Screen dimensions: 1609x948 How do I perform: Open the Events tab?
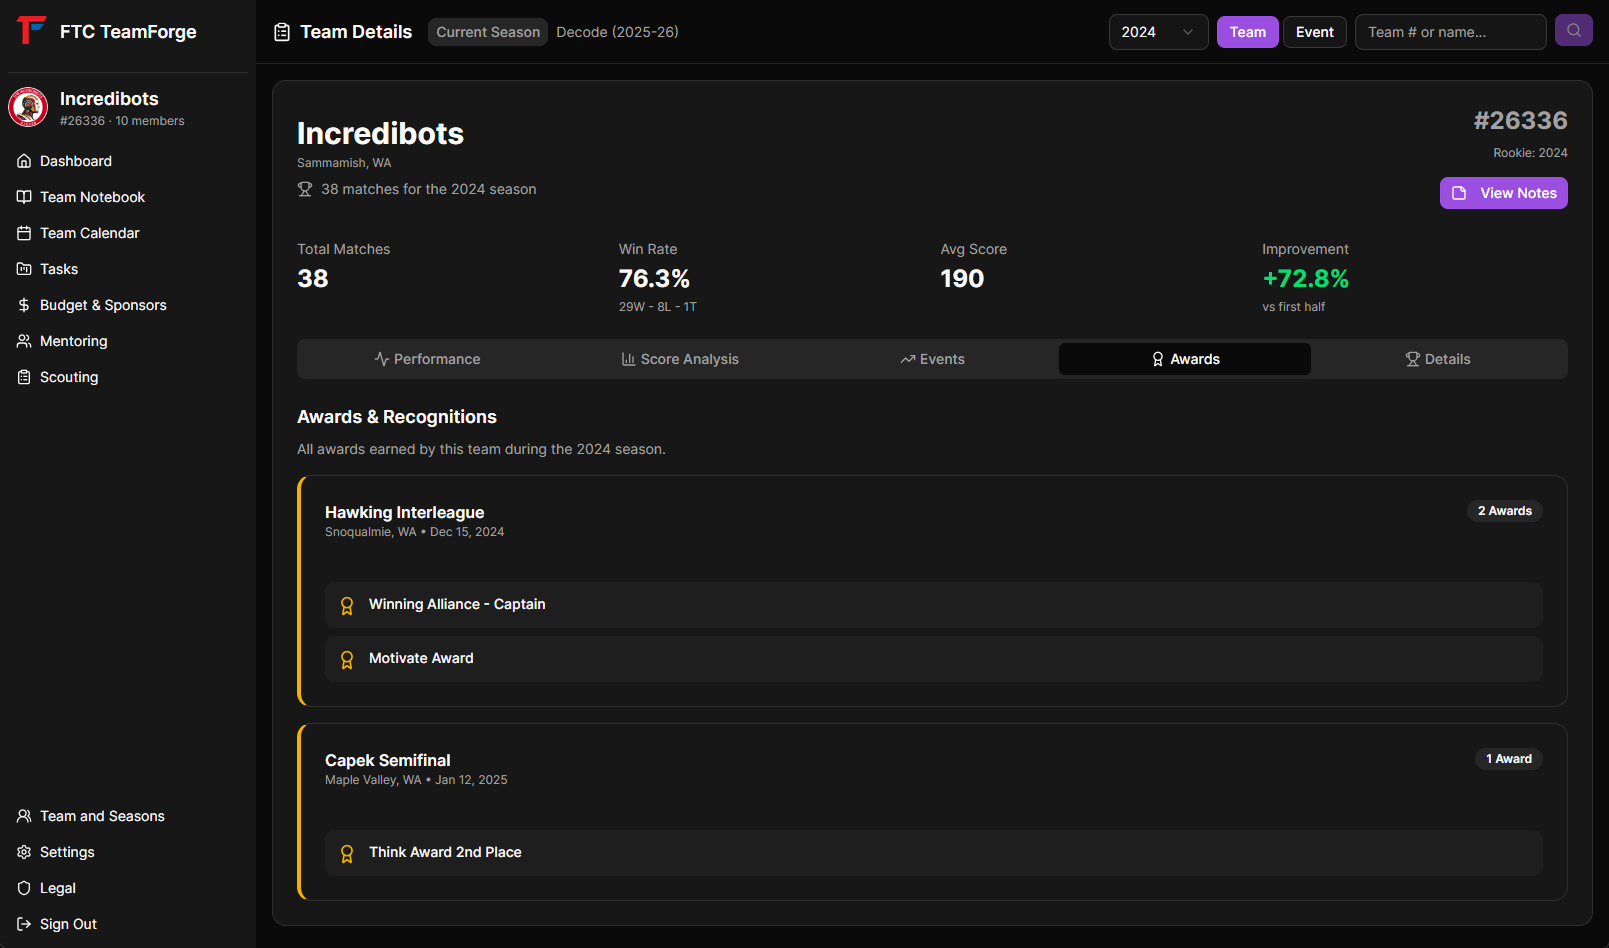tap(932, 359)
